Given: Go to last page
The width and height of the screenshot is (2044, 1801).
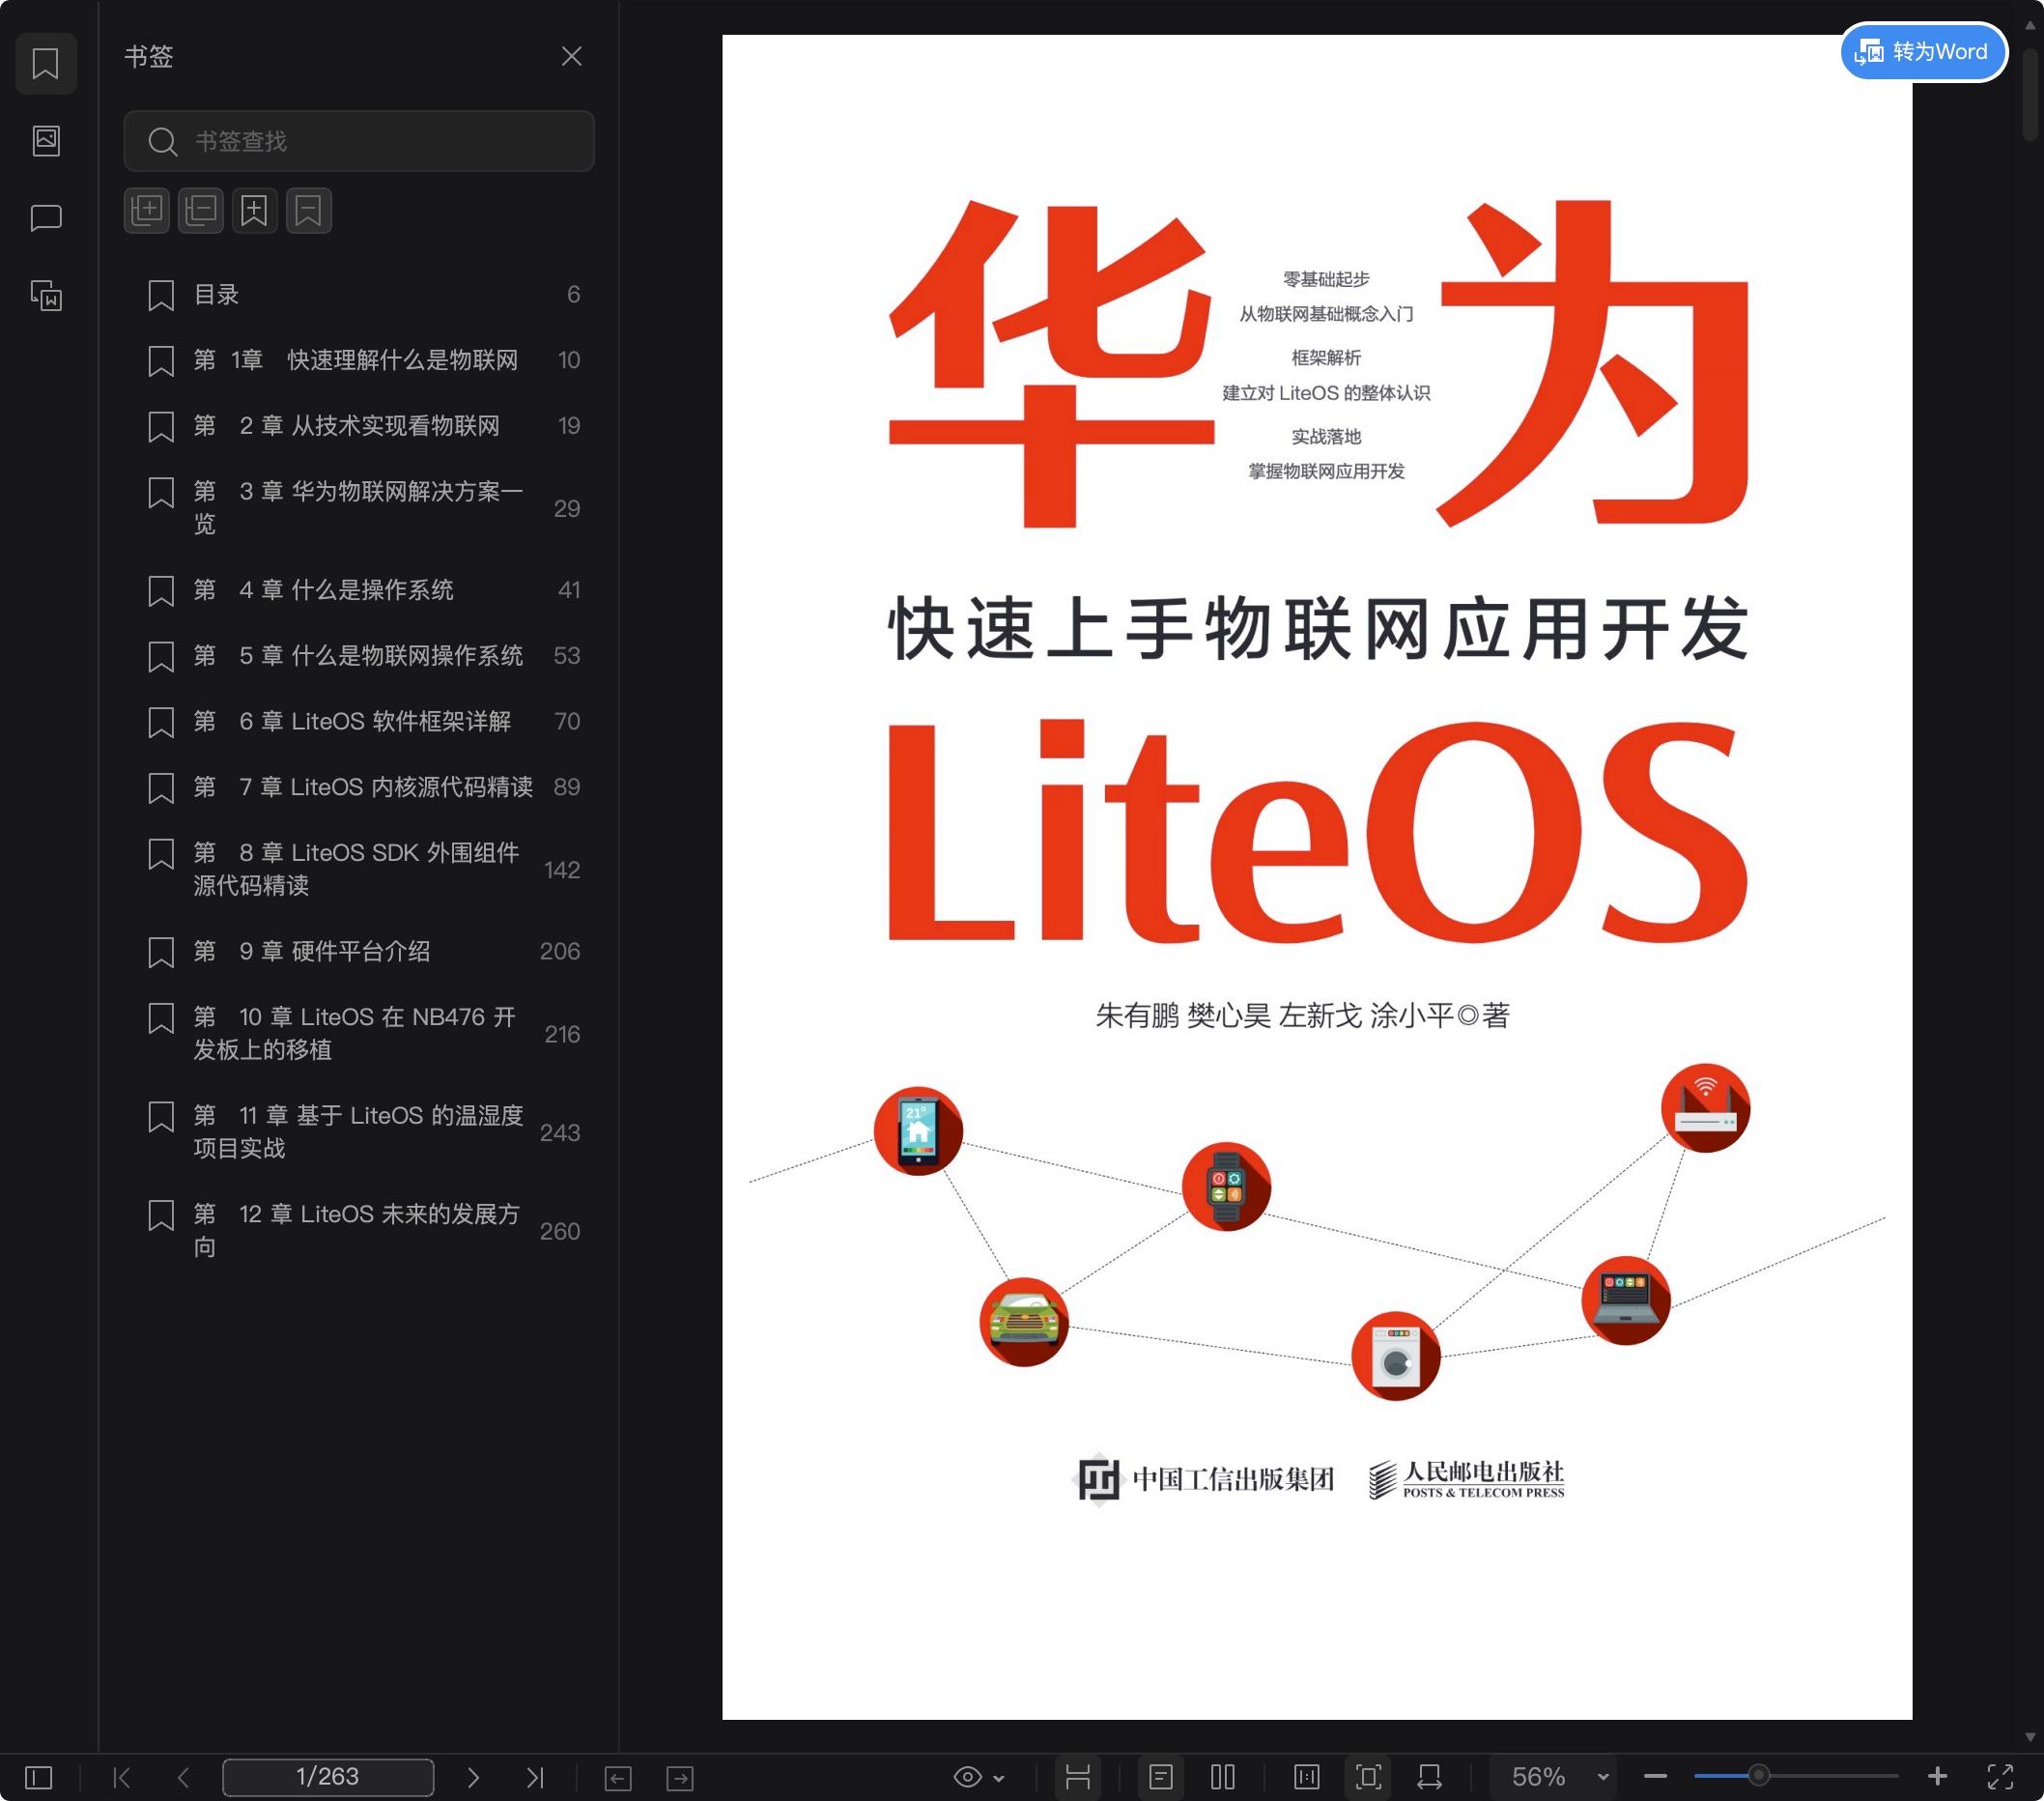Looking at the screenshot, I should [x=535, y=1777].
